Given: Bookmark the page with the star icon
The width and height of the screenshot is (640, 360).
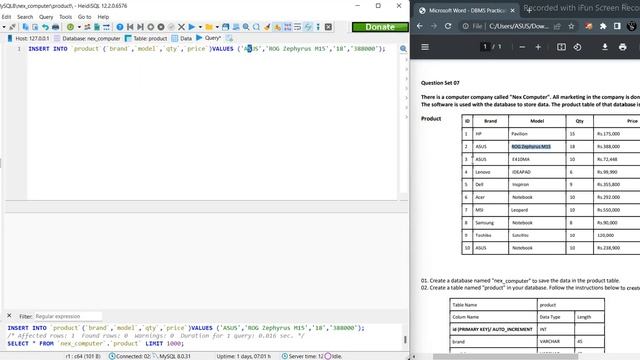Looking at the screenshot, I should 571,26.
